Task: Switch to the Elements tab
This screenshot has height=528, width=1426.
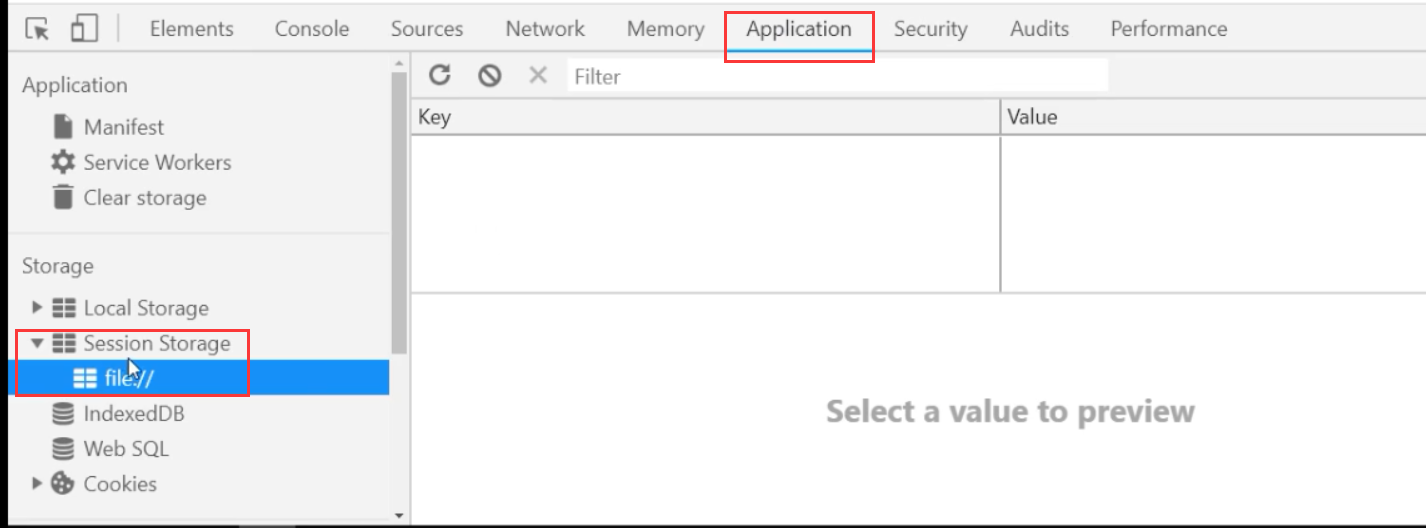Action: (191, 29)
